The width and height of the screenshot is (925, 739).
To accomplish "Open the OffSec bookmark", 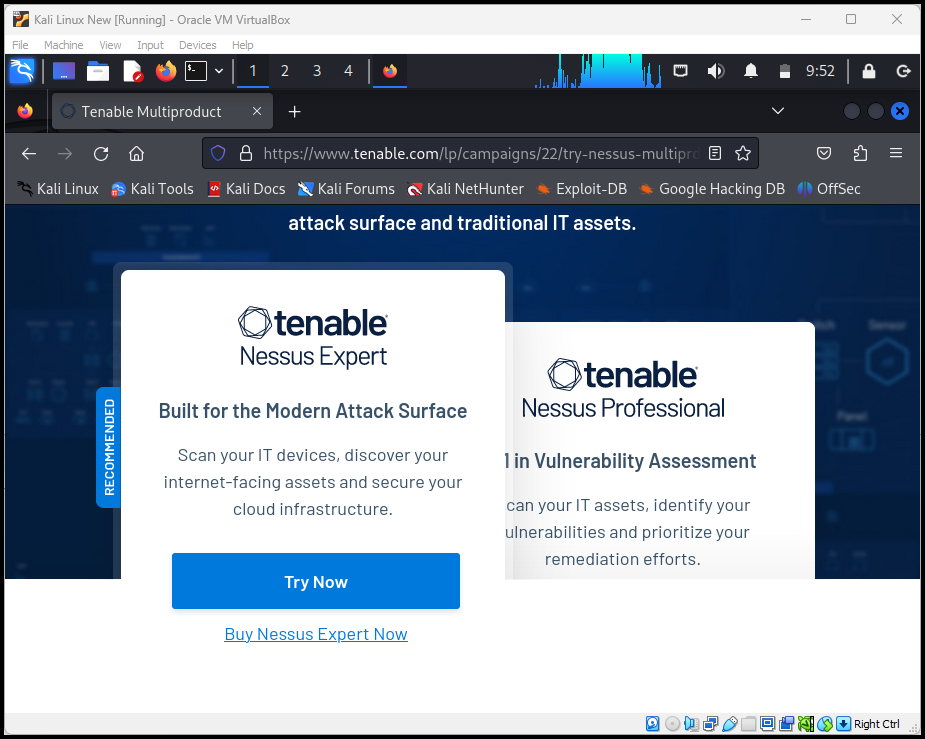I will click(828, 189).
